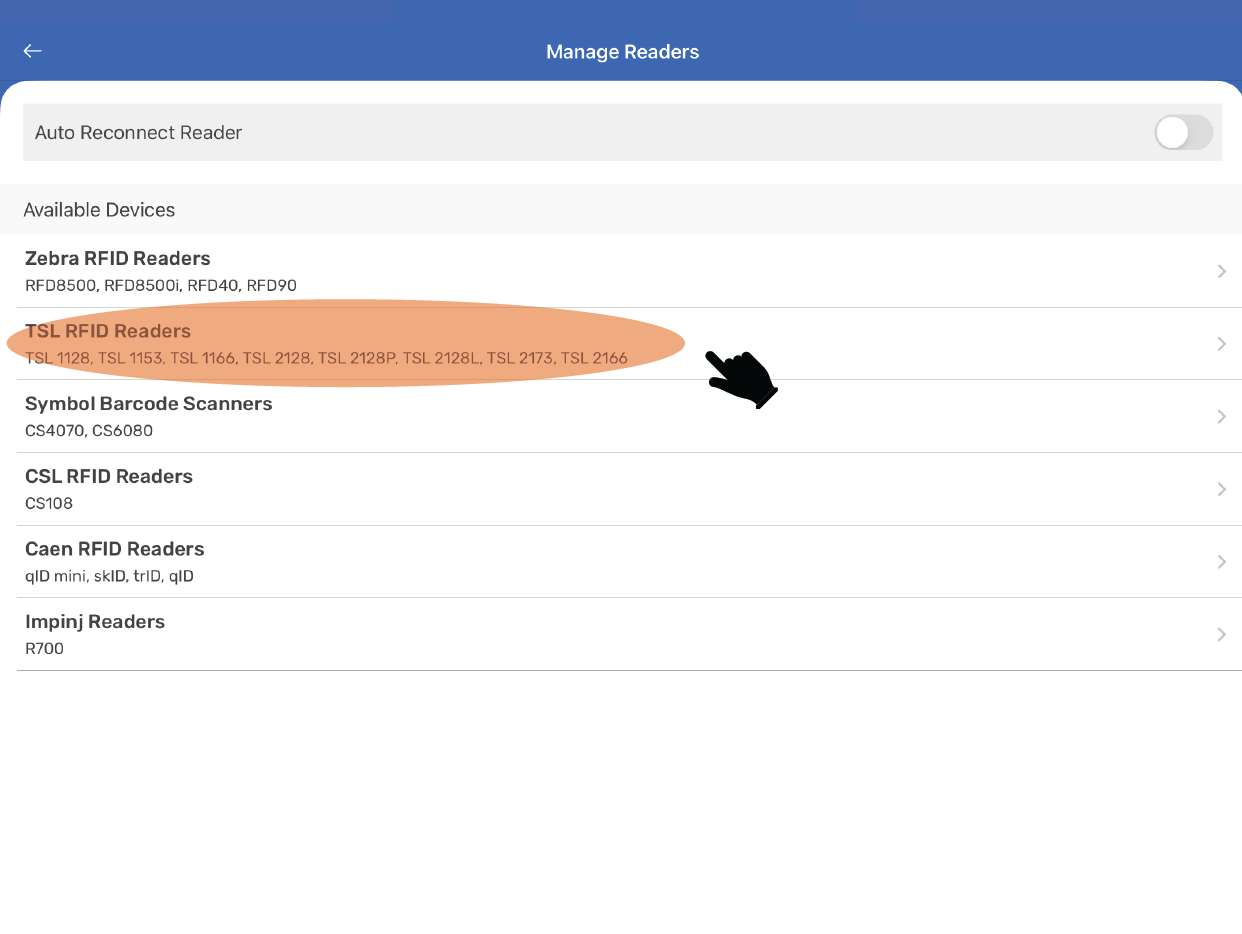Image resolution: width=1242 pixels, height=934 pixels.
Task: Go back using the top-left arrow
Action: (x=33, y=51)
